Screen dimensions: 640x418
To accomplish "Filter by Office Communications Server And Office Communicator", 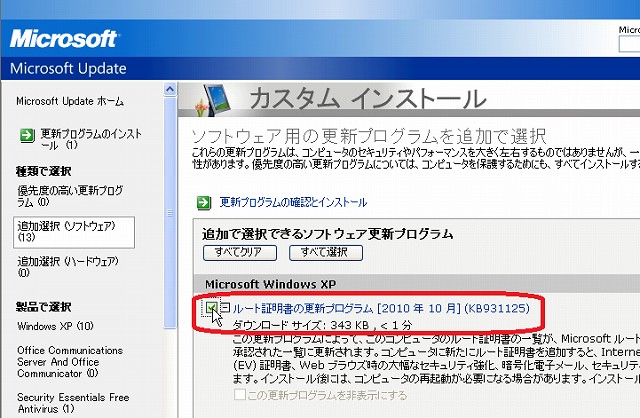I will tap(70, 362).
